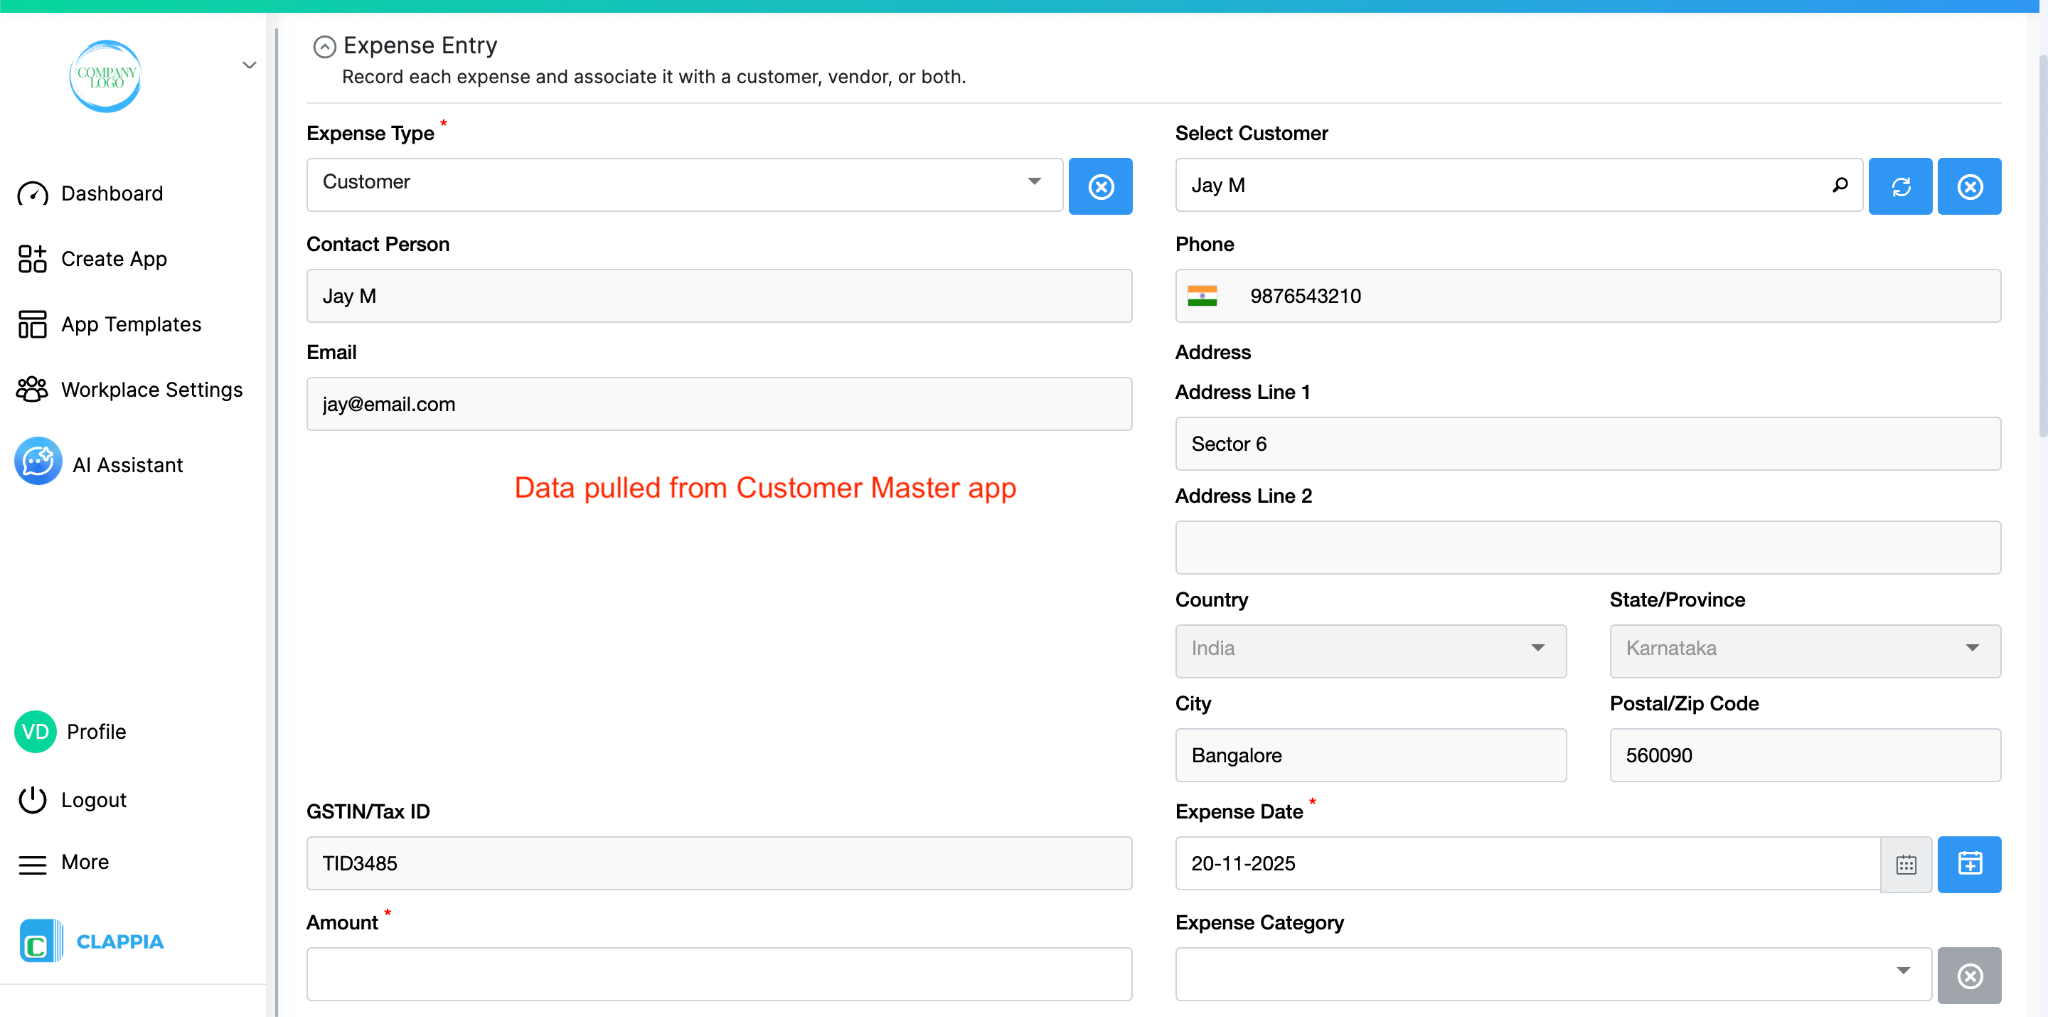This screenshot has width=2048, height=1017.
Task: Select the Dashboard icon in sidebar
Action: pyautogui.click(x=32, y=193)
